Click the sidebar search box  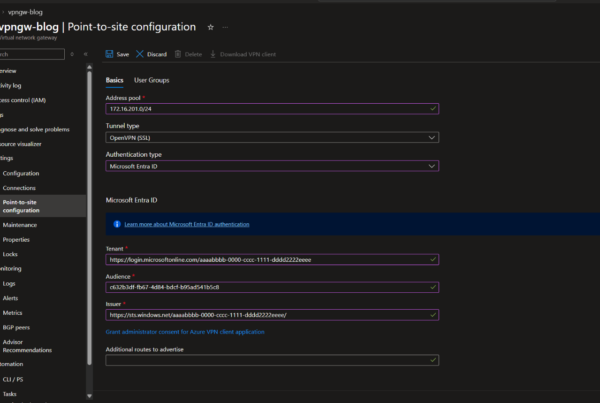[32, 54]
